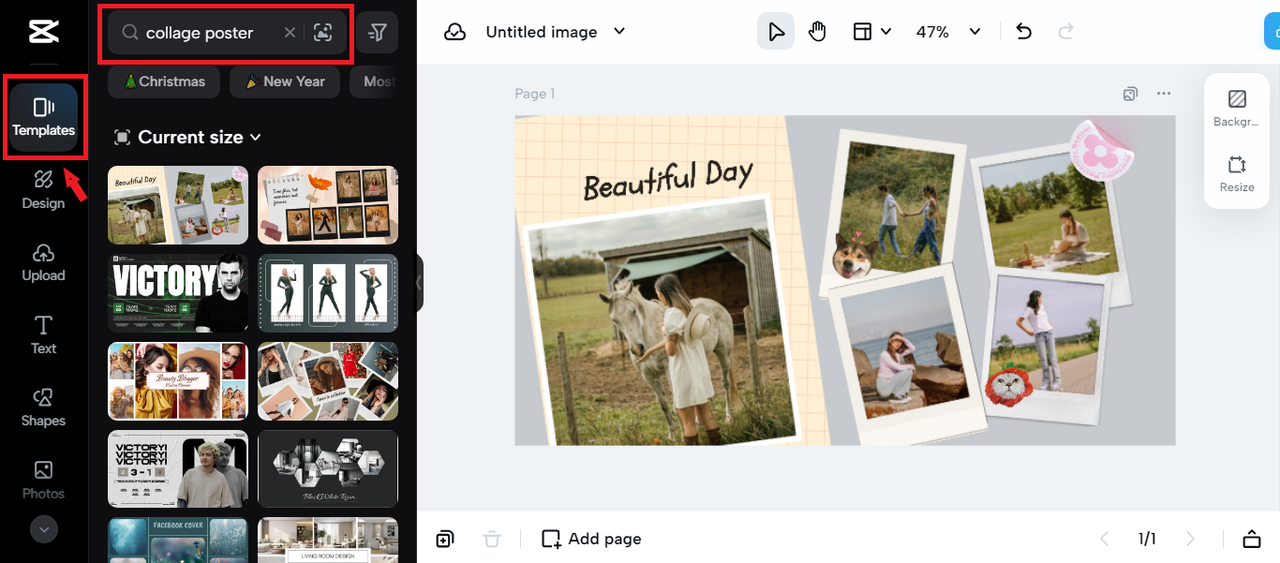Open the Templates sidebar tab
The image size is (1280, 563).
tap(43, 117)
